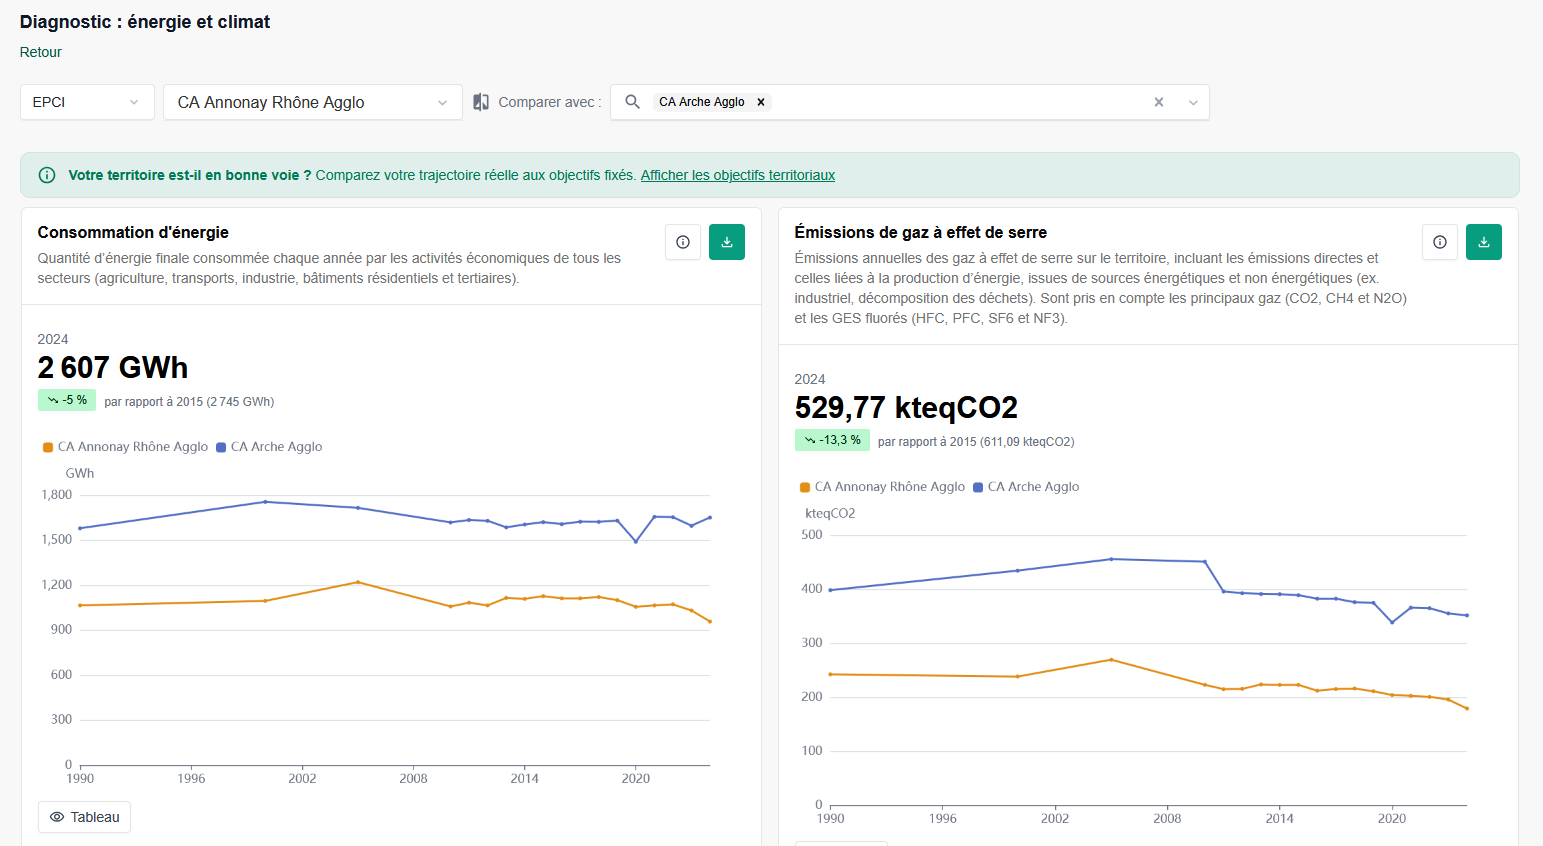
Task: Click the Consommation d'énergie heading
Action: [x=133, y=232]
